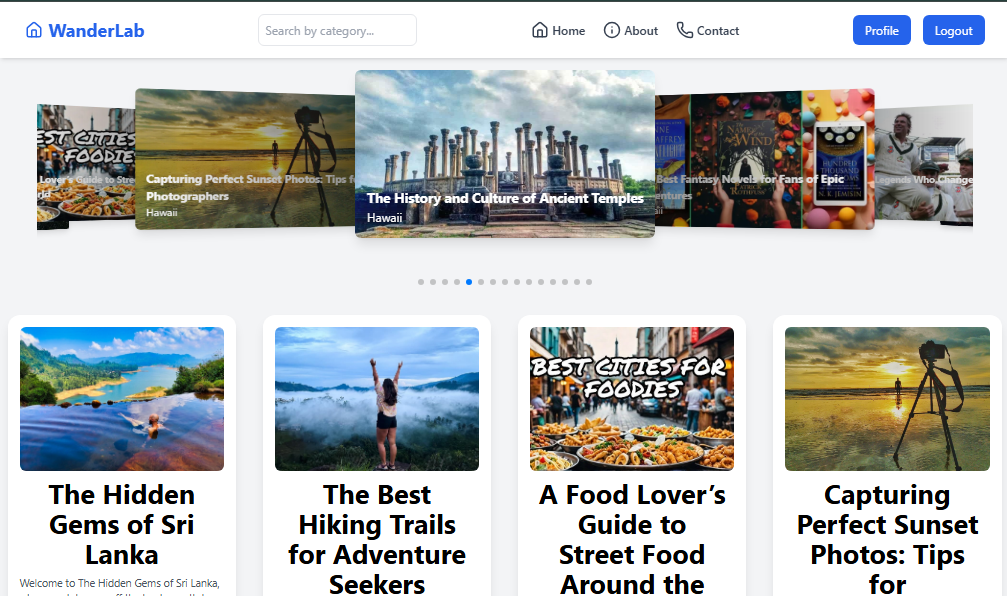The height and width of the screenshot is (596, 1007).
Task: Open The Best Hiking Trails card title
Action: (377, 539)
